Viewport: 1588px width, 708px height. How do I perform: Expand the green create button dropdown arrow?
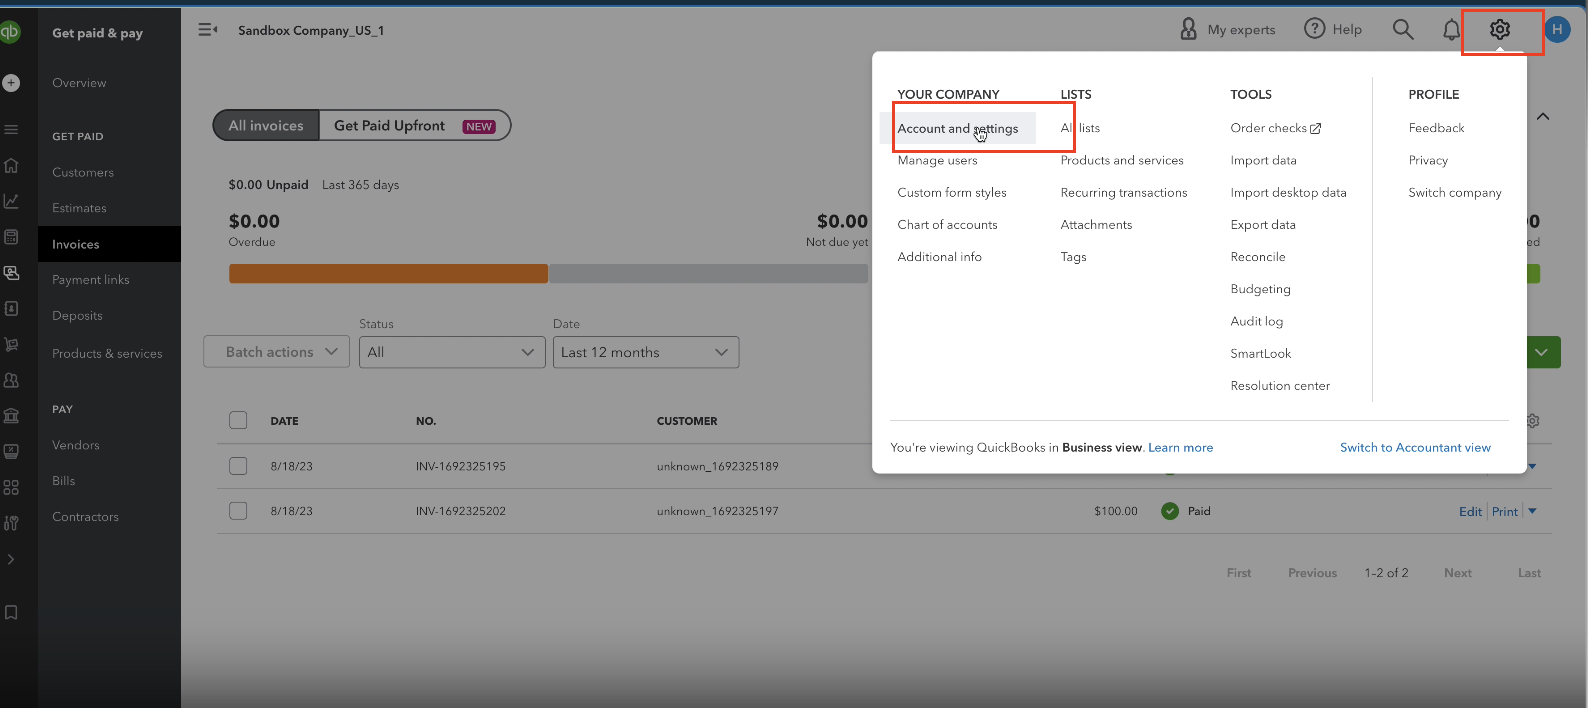coord(1543,352)
